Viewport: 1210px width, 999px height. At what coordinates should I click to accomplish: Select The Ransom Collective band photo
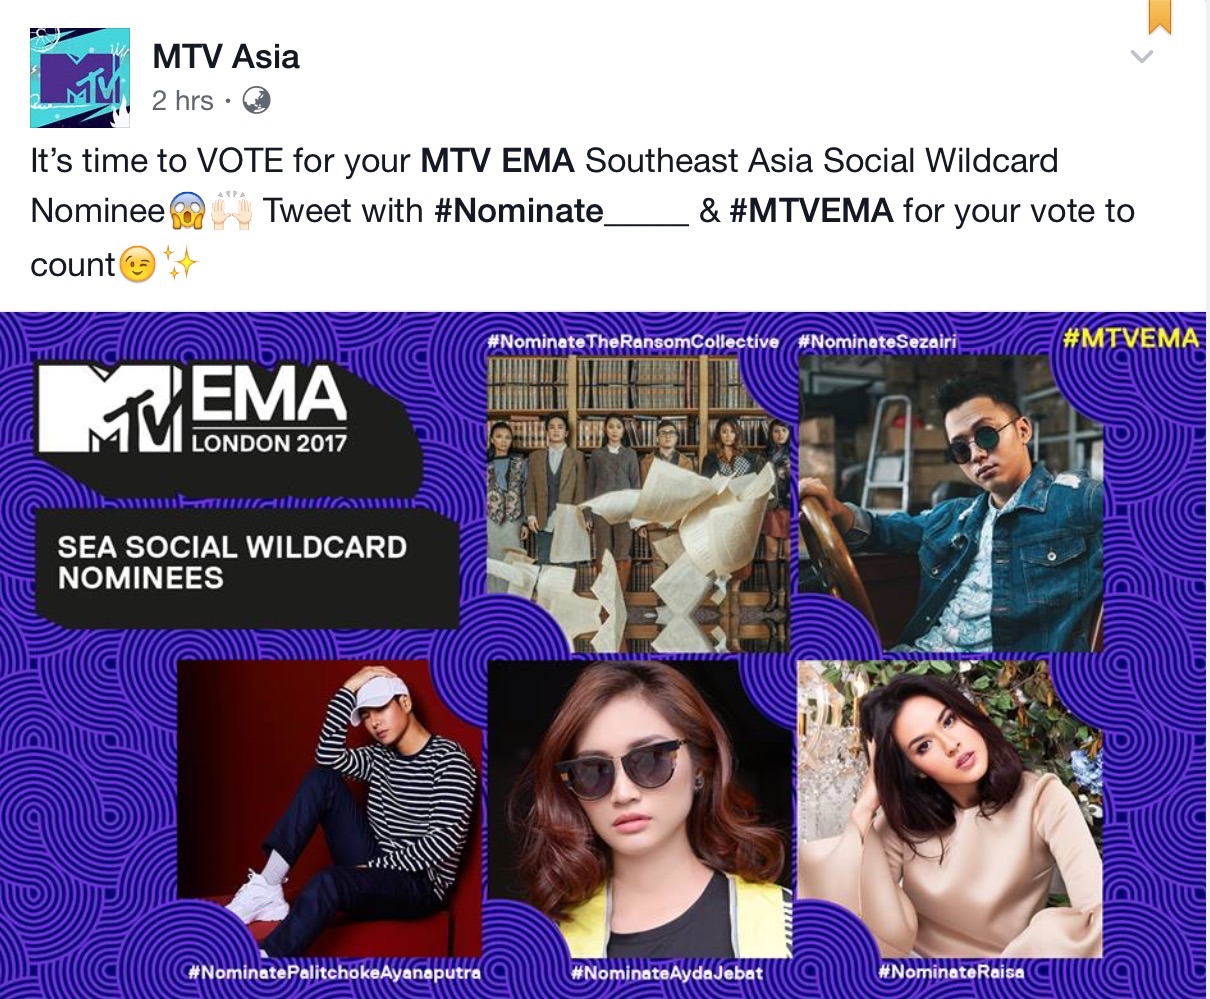point(639,503)
